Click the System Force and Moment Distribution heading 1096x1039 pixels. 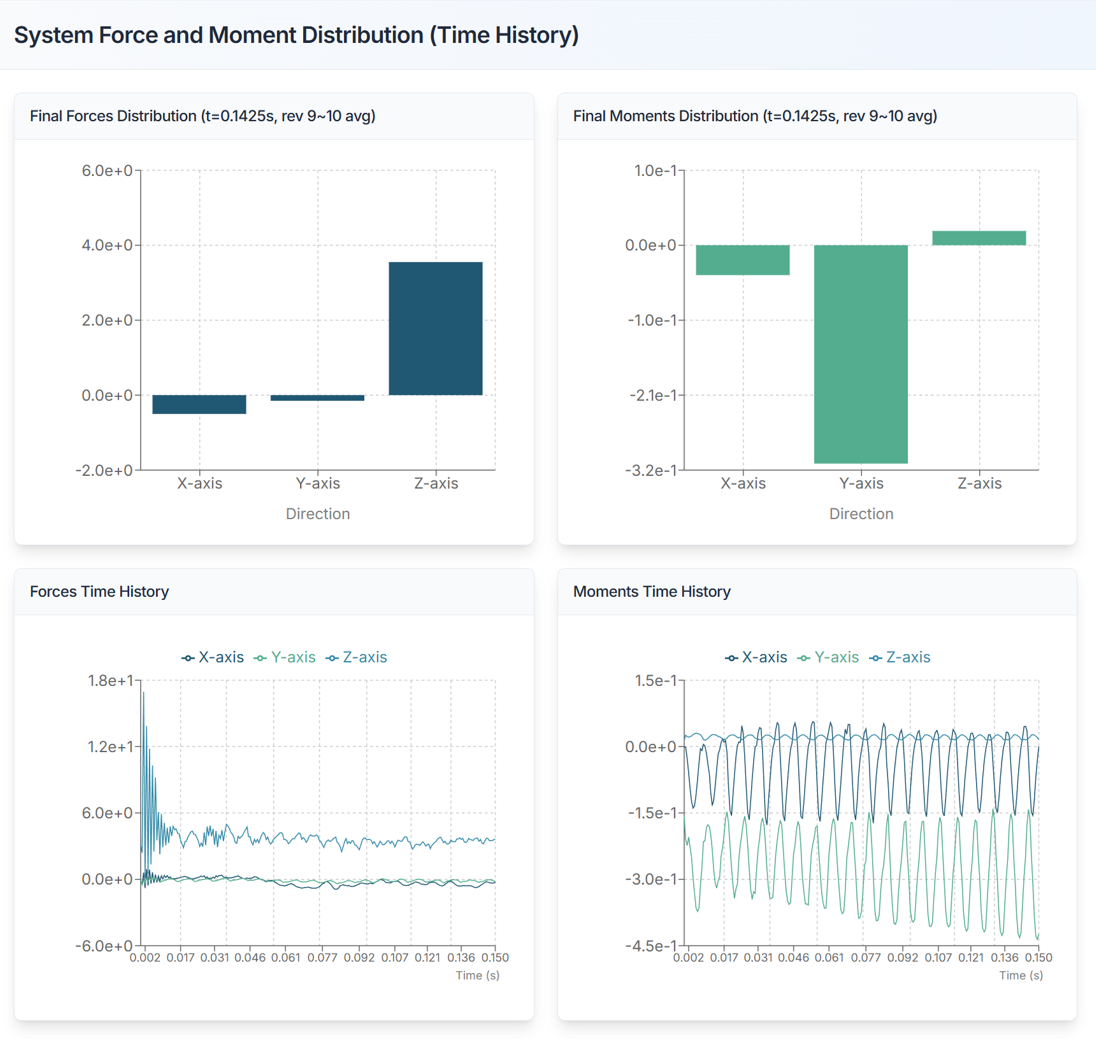click(296, 35)
